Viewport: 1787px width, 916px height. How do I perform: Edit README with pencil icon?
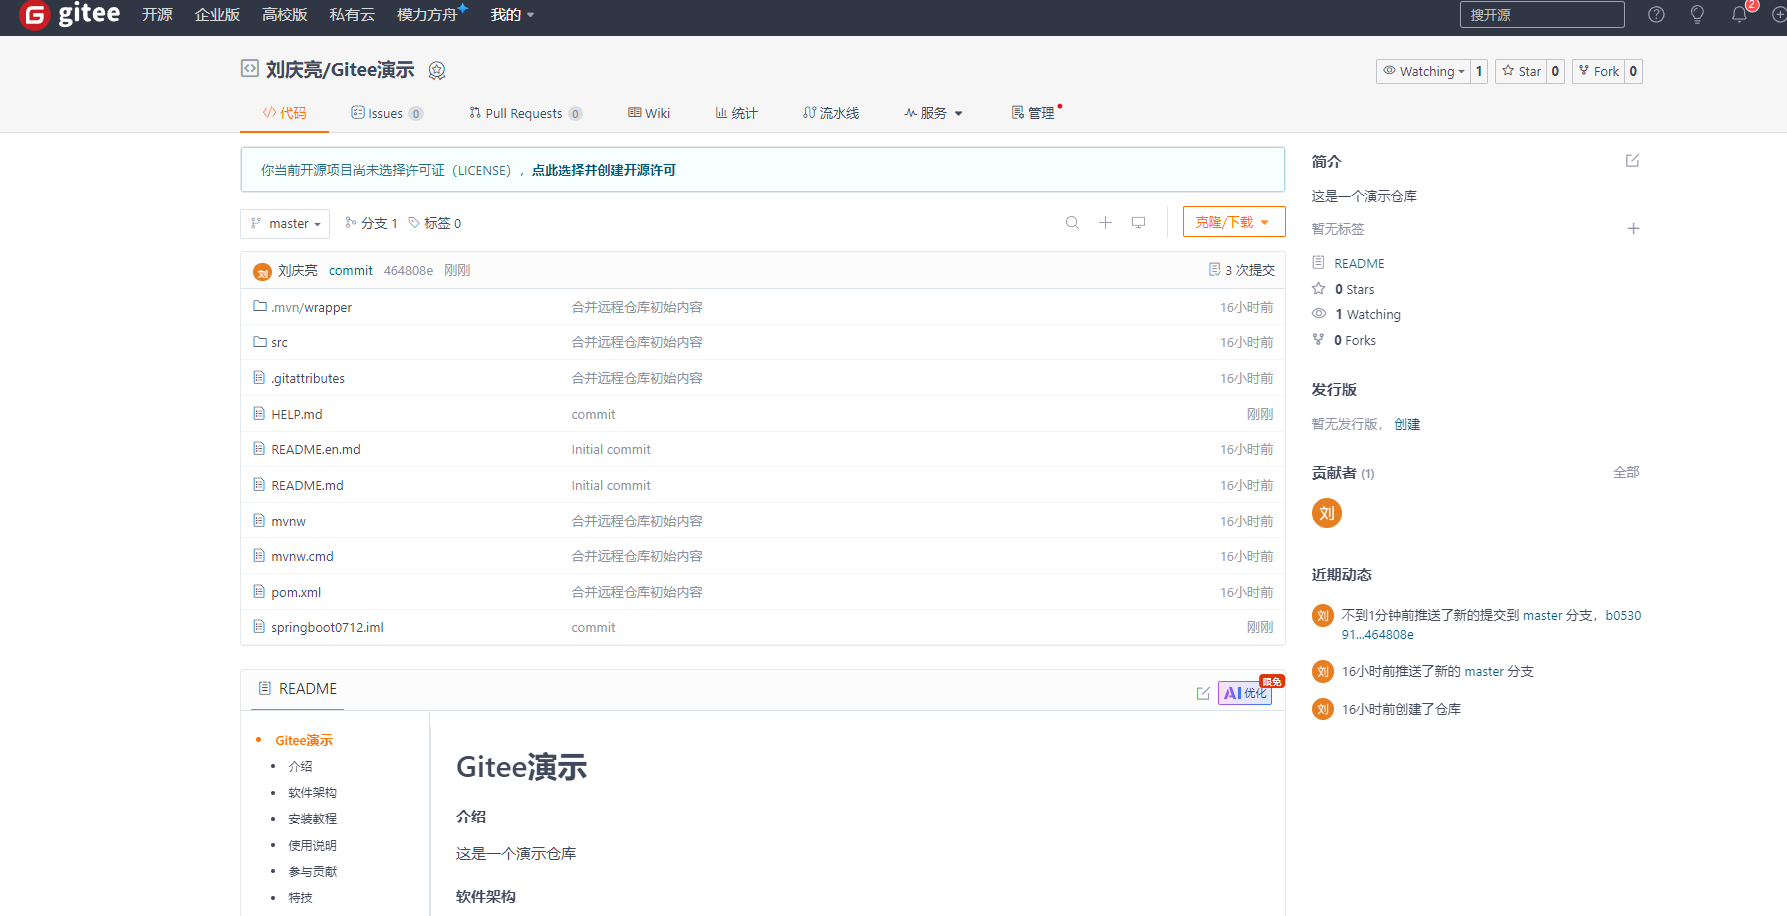pyautogui.click(x=1203, y=693)
